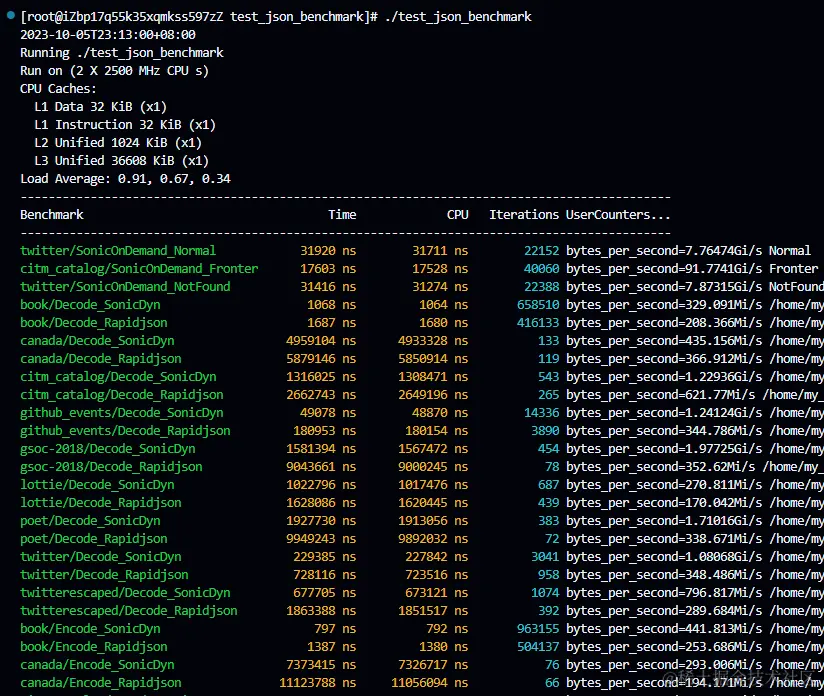Select bytes_per_second=796.817Mi/s counter
Image resolution: width=824 pixels, height=696 pixels.
(x=664, y=593)
